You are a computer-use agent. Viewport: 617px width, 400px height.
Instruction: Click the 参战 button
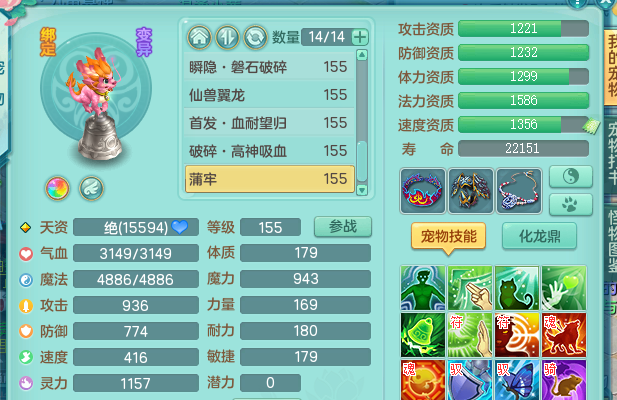point(343,227)
